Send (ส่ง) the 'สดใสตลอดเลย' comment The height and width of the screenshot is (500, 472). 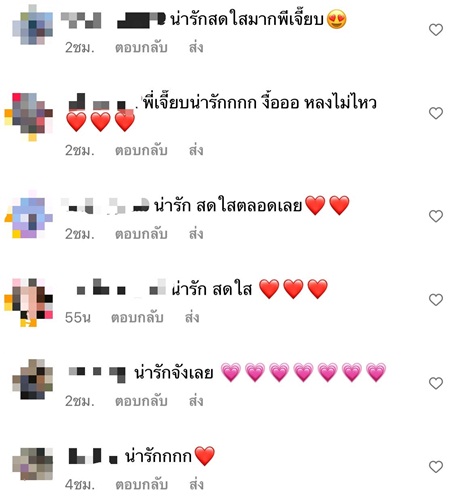click(196, 233)
